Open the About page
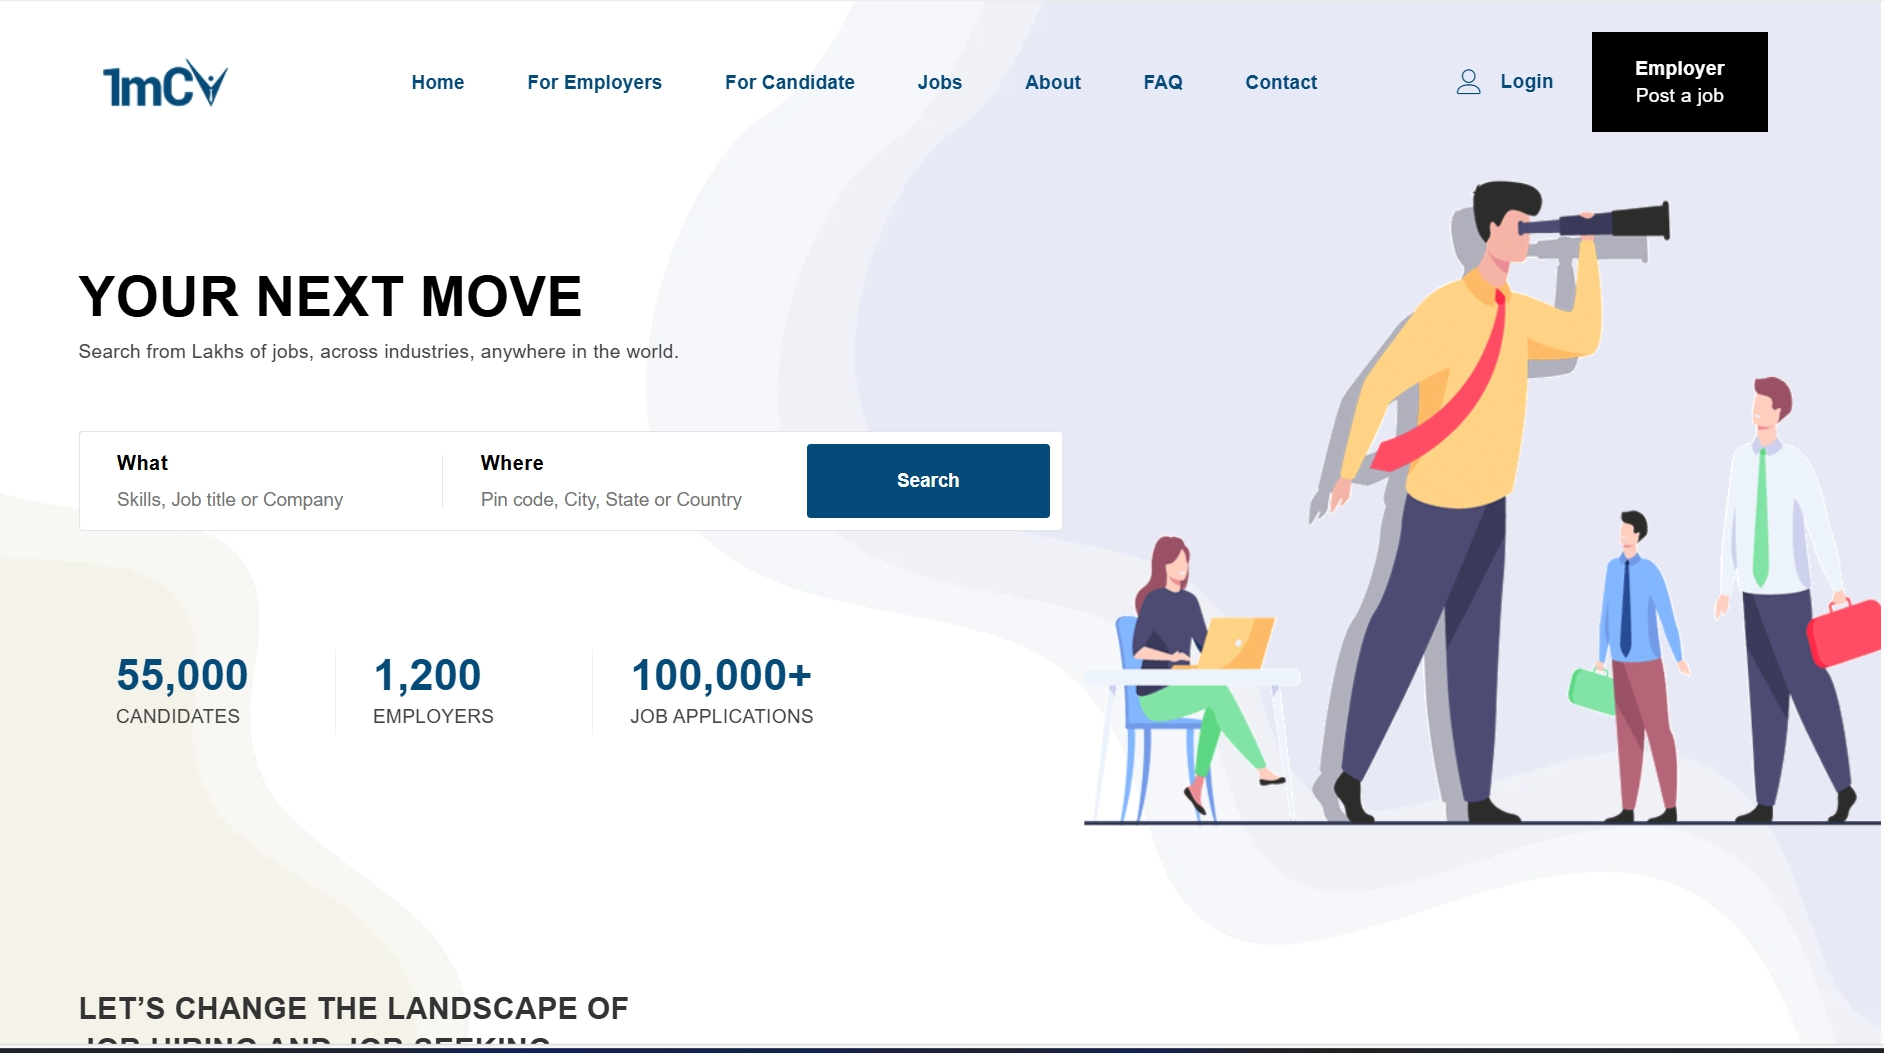The image size is (1884, 1053). [1052, 82]
